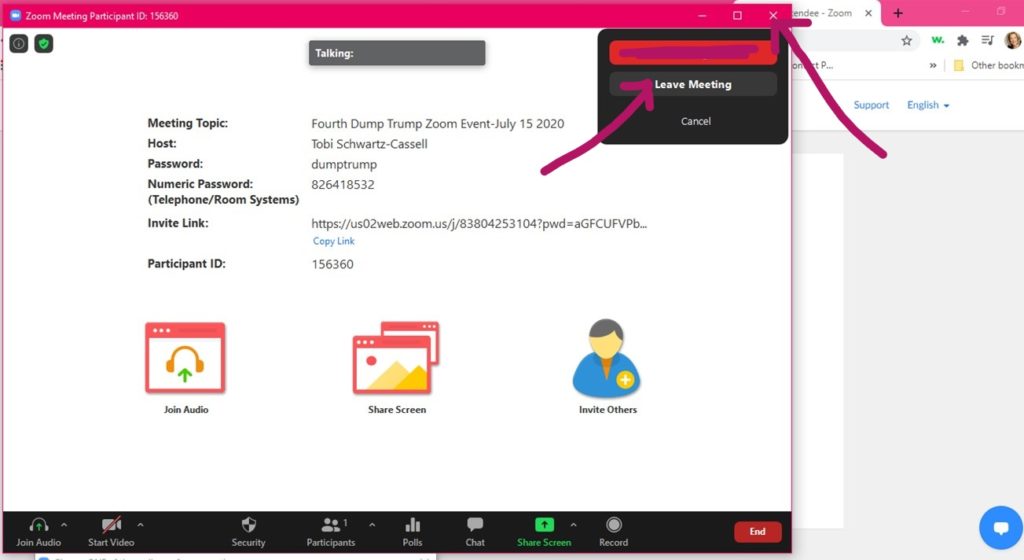Click Leave Meeting button
1024x560 pixels.
[x=693, y=84]
